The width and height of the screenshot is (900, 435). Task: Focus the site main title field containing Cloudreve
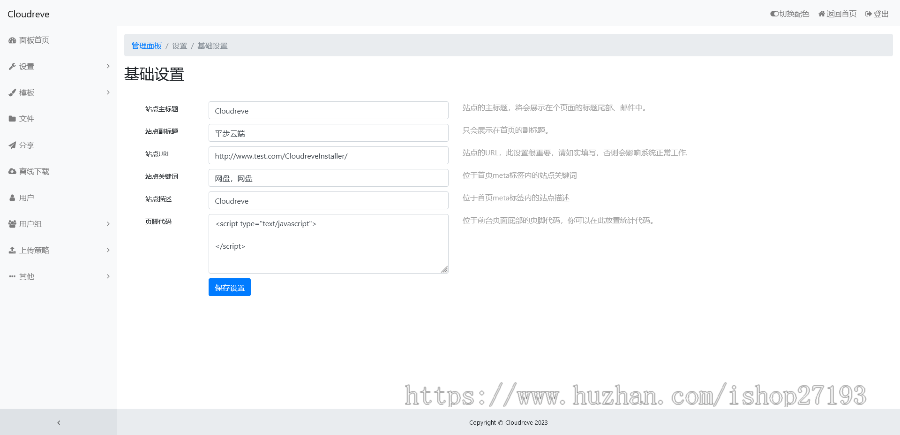(x=328, y=111)
